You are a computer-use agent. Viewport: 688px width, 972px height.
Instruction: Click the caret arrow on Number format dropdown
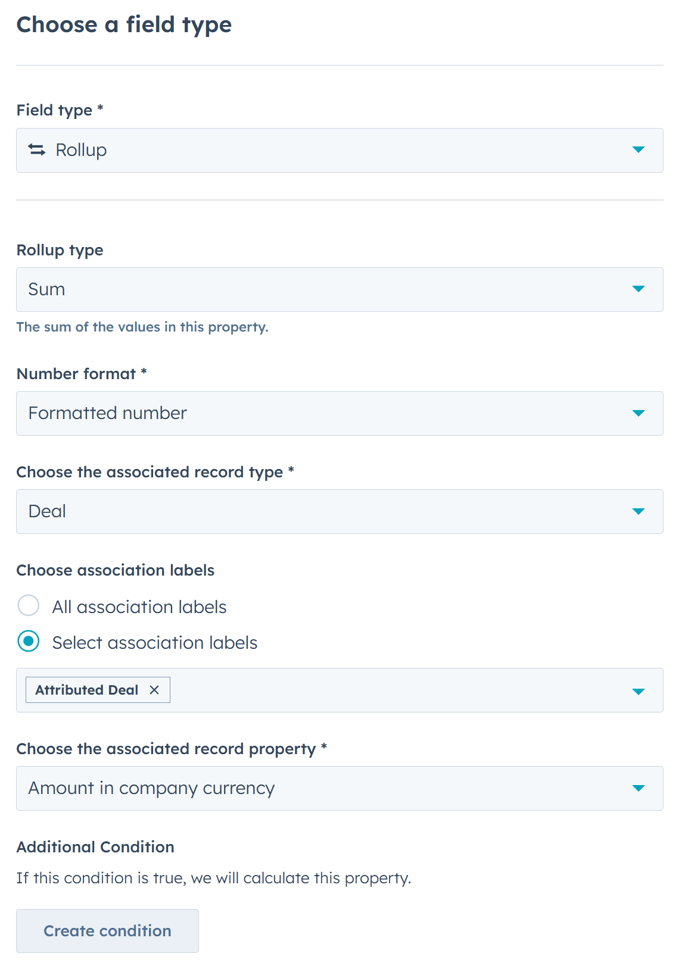638,413
